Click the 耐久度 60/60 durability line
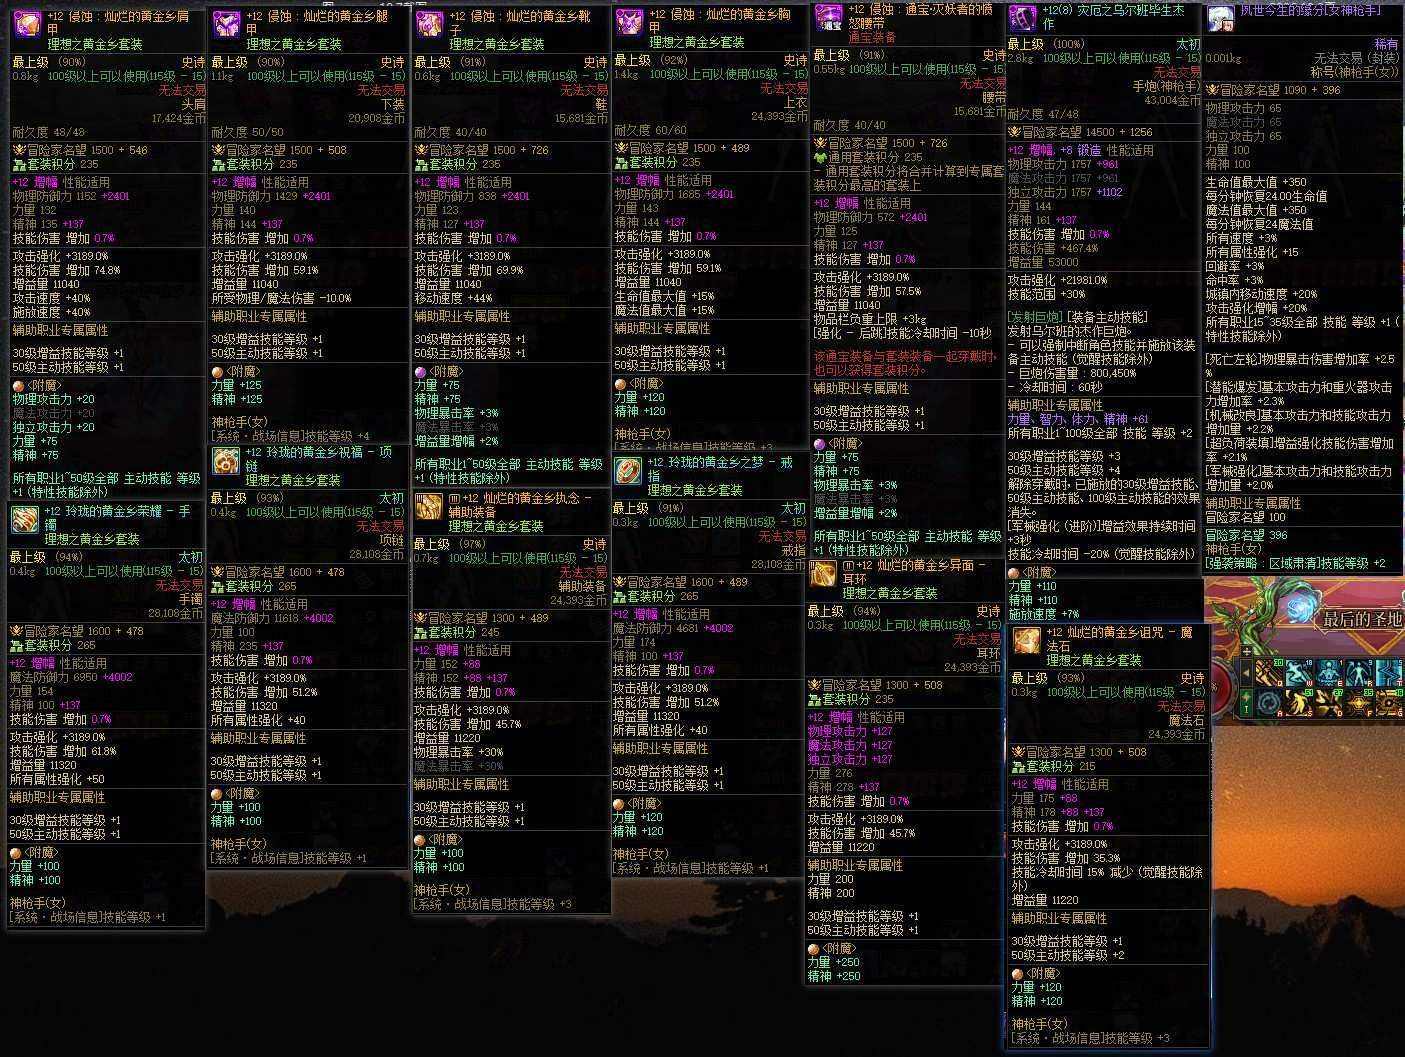Viewport: 1405px width, 1057px height. pos(651,130)
